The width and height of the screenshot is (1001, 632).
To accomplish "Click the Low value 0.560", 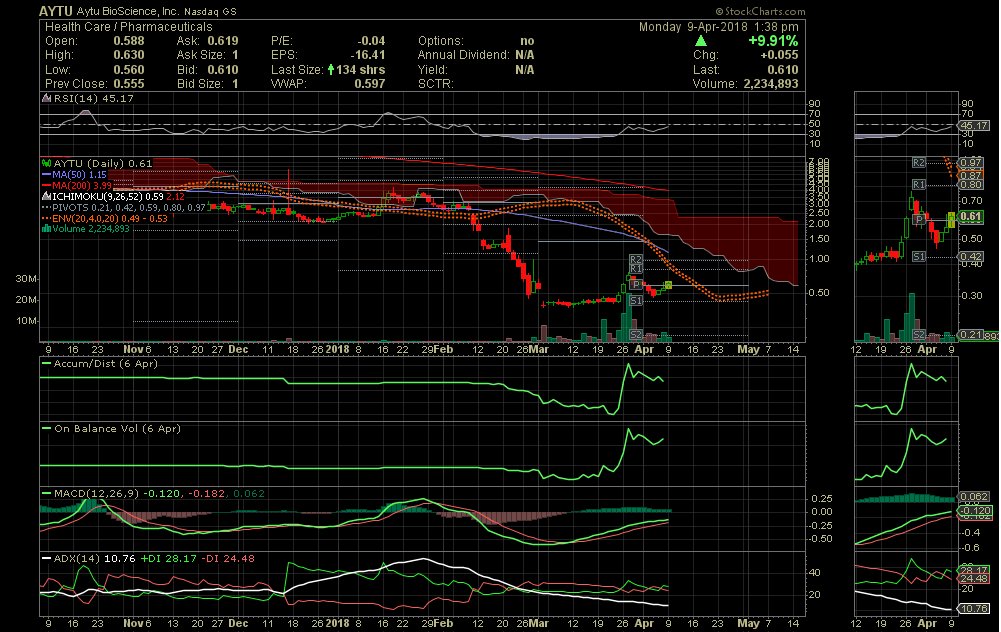I will pyautogui.click(x=129, y=70).
